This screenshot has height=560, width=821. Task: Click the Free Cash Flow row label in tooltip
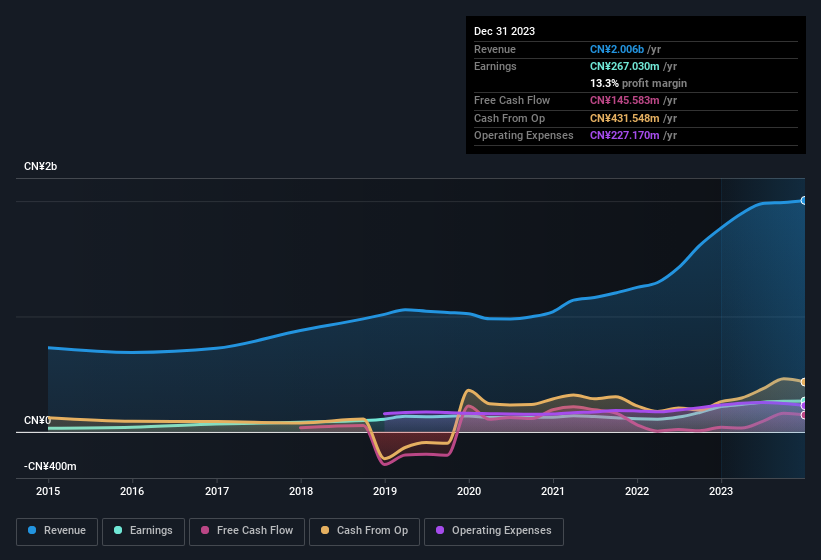click(x=512, y=100)
